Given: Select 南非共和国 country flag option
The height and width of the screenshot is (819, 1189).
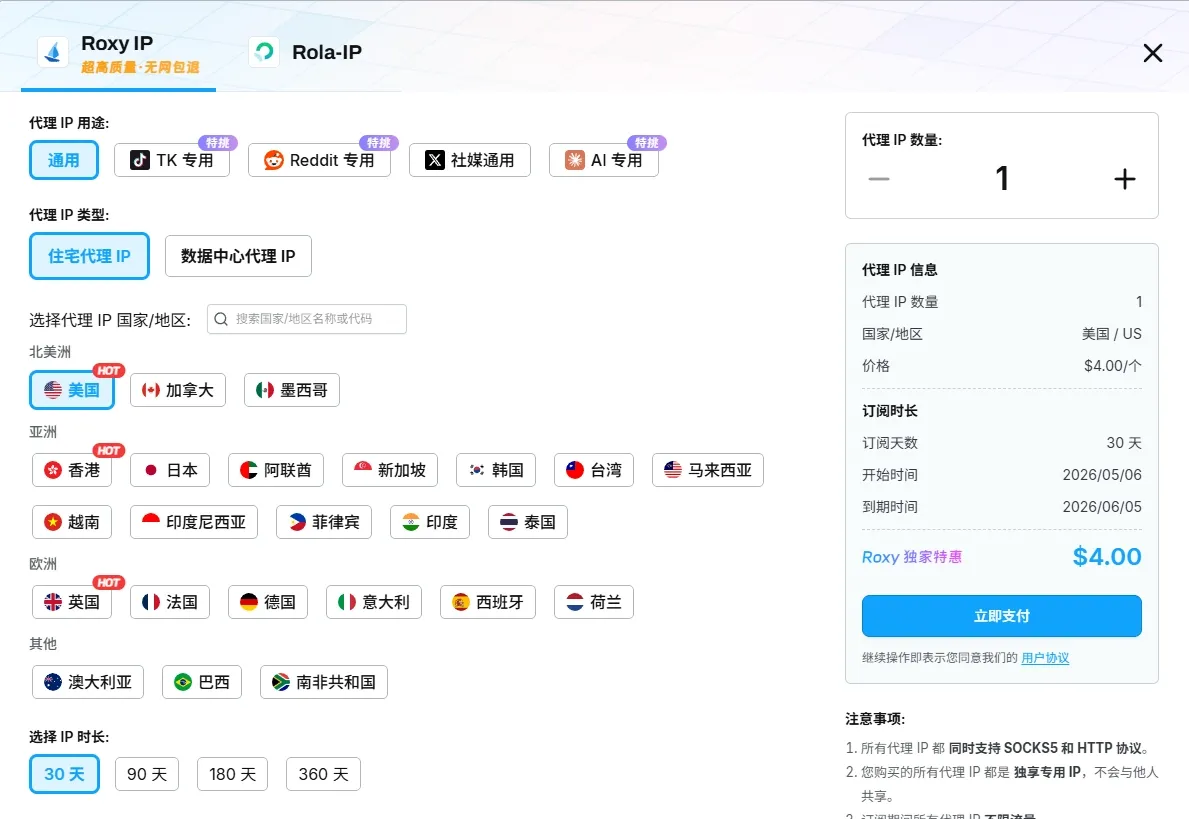Looking at the screenshot, I should tap(324, 682).
